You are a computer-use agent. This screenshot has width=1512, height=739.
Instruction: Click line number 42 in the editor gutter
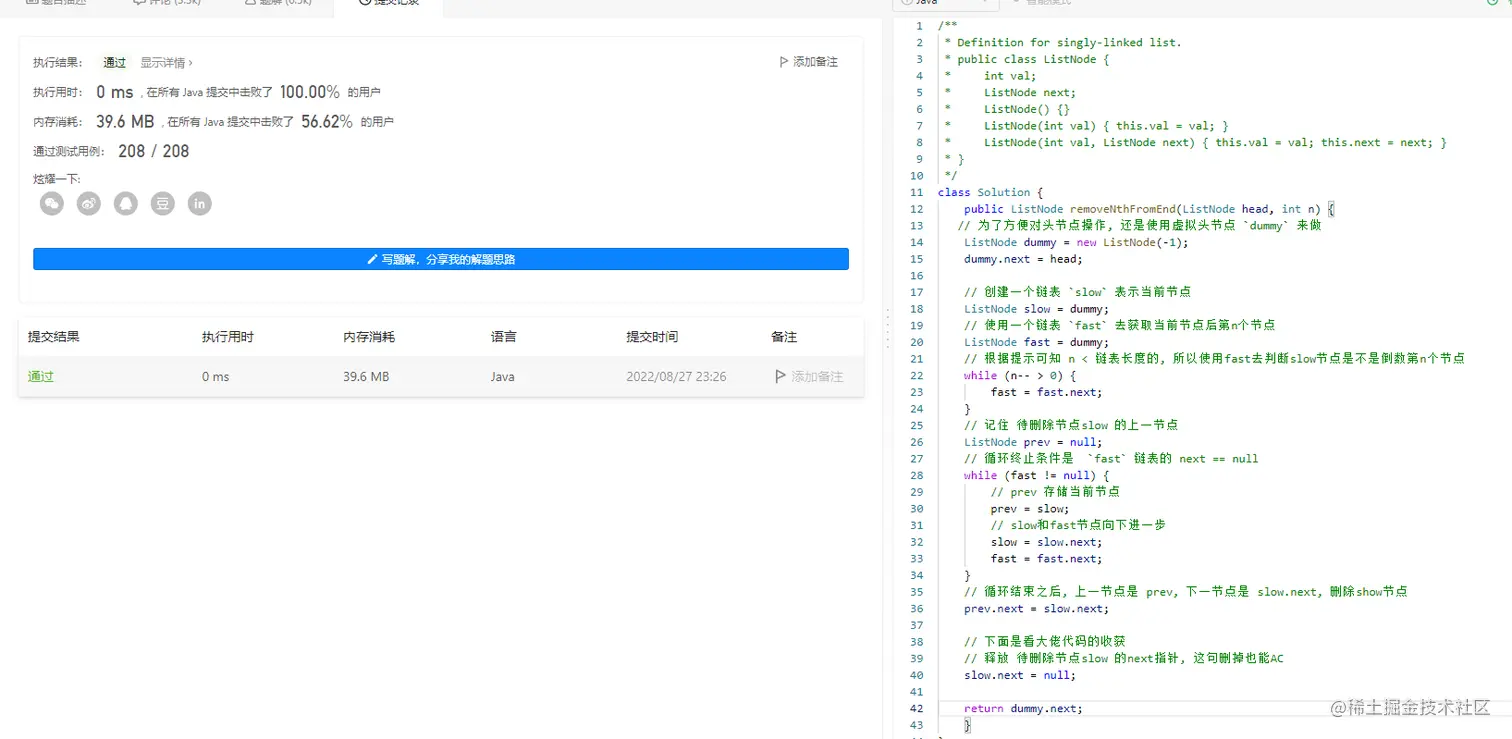pyautogui.click(x=917, y=708)
